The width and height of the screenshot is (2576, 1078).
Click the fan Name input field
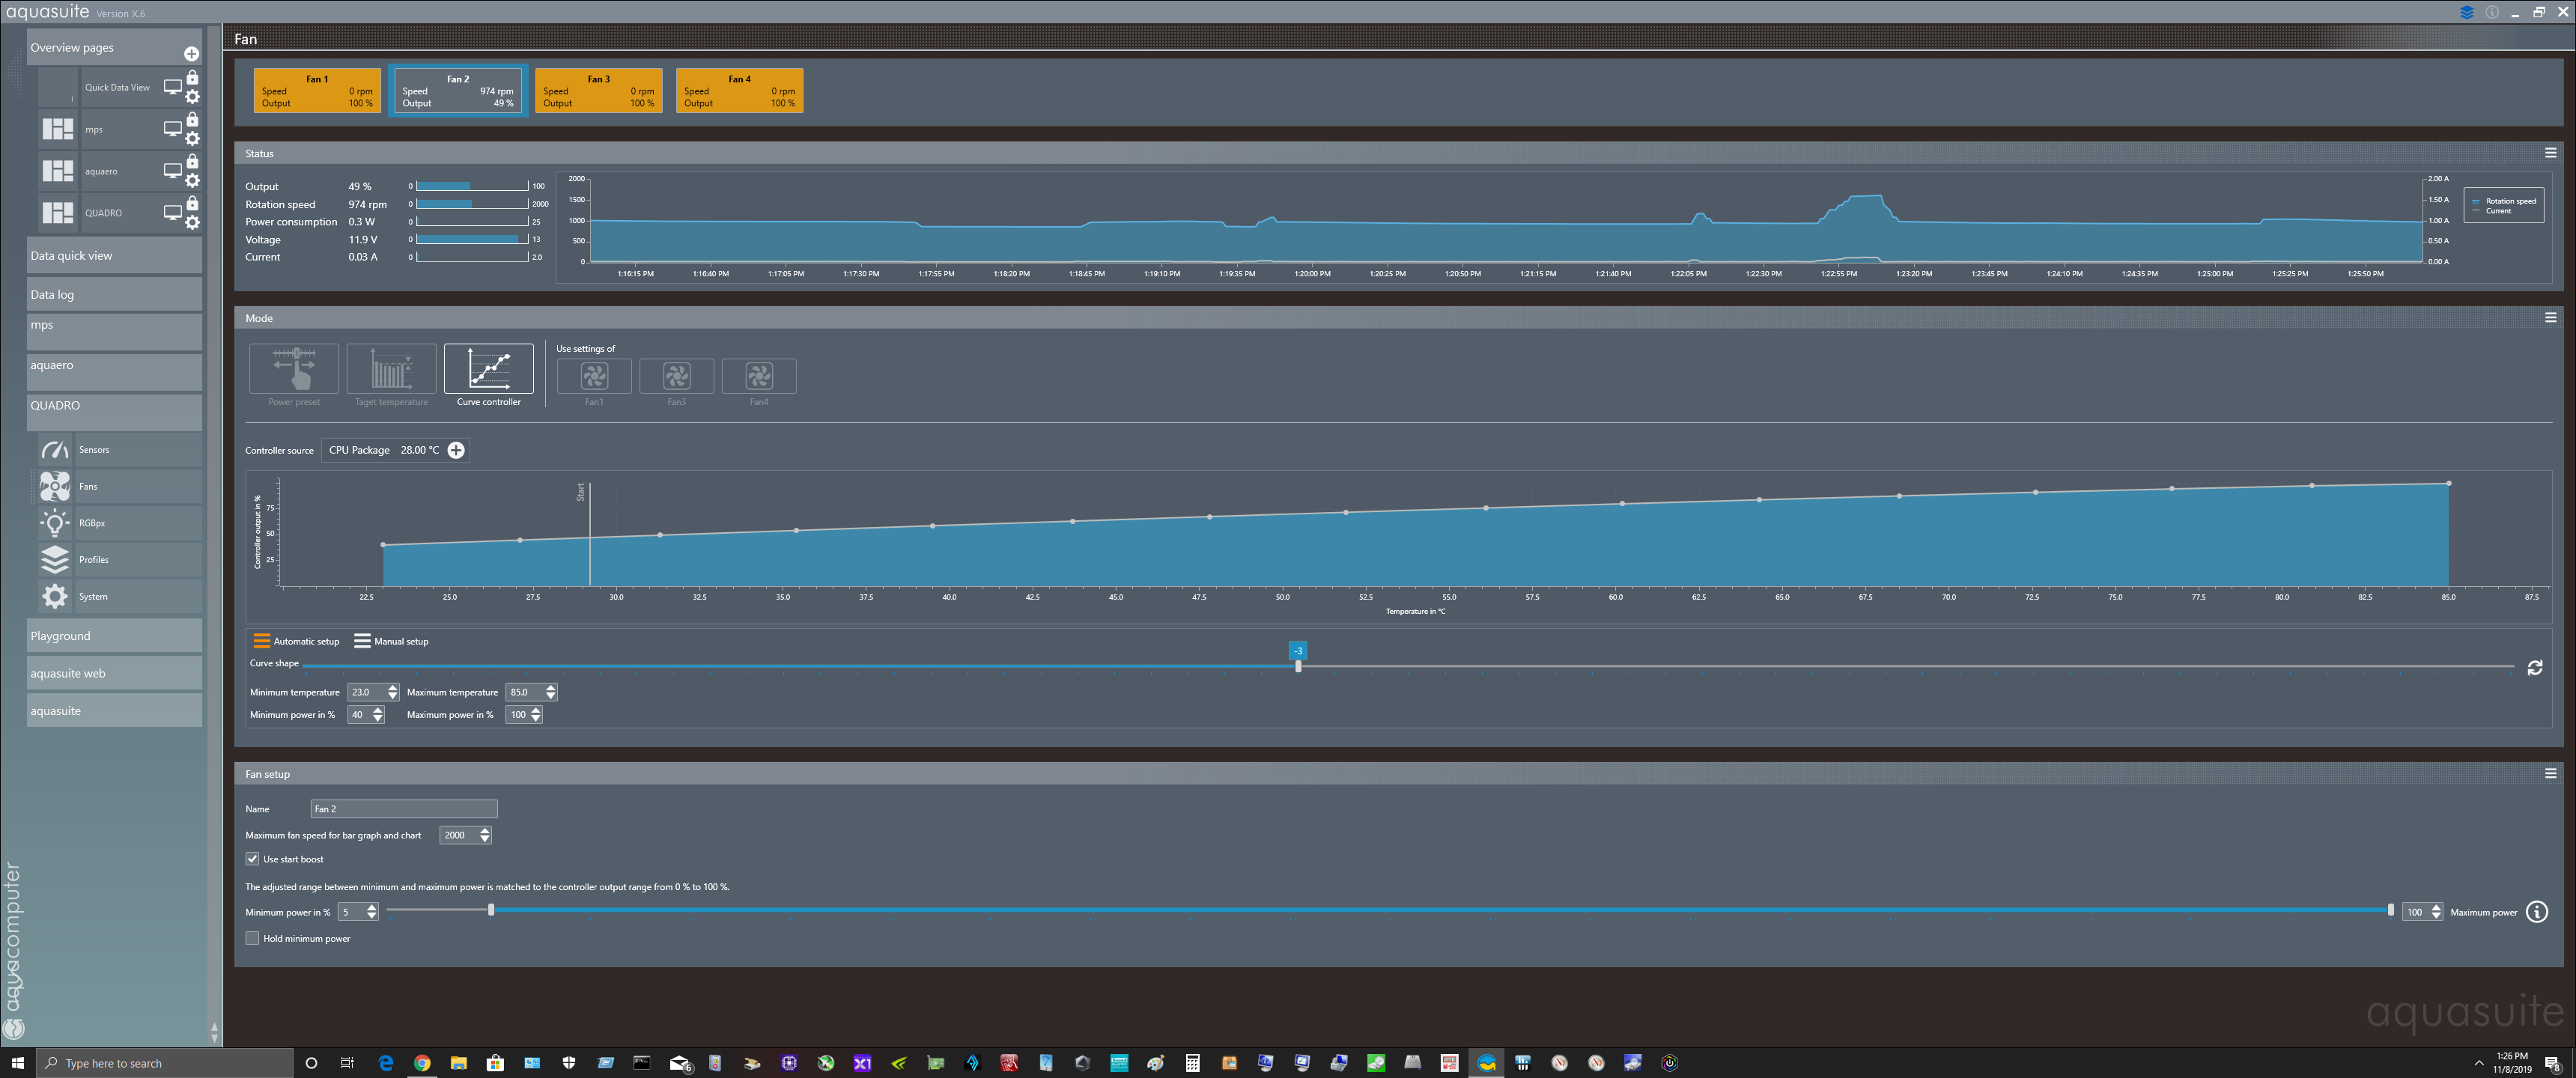click(x=404, y=809)
